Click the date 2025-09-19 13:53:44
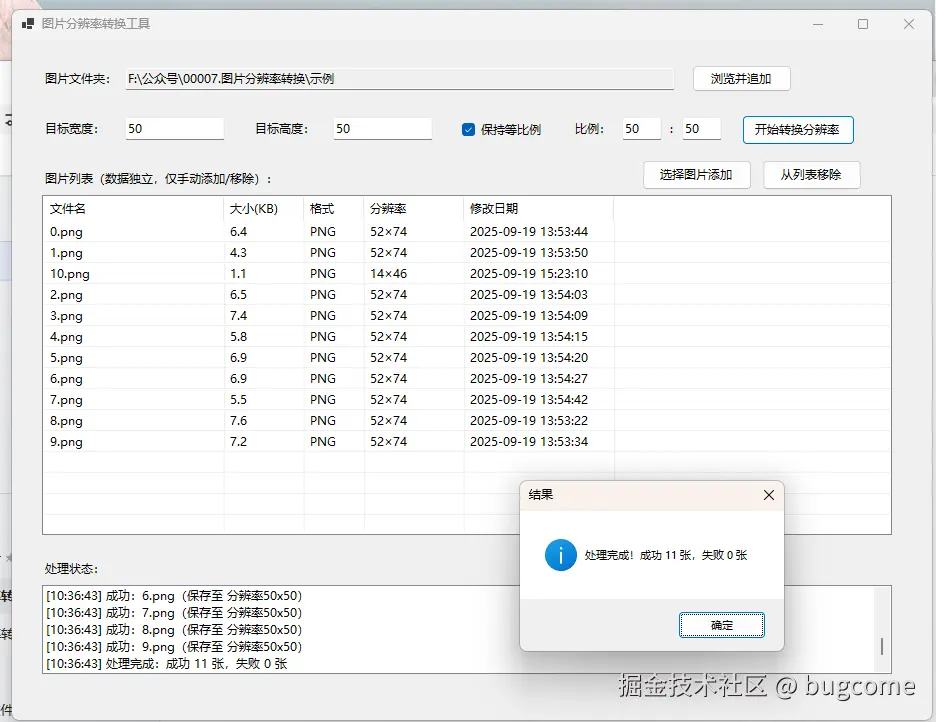This screenshot has width=936, height=722. click(529, 232)
